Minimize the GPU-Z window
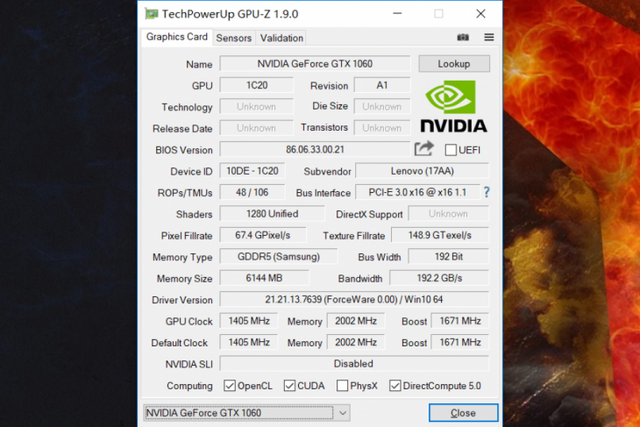 point(397,14)
